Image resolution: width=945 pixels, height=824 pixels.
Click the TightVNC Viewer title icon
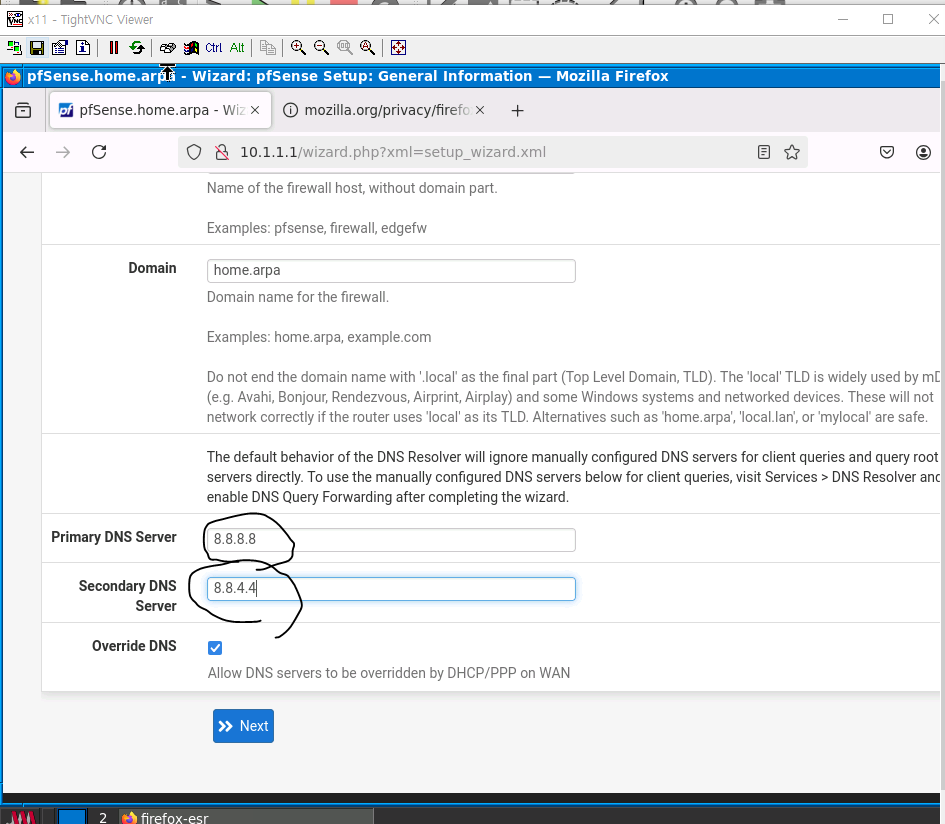click(14, 19)
